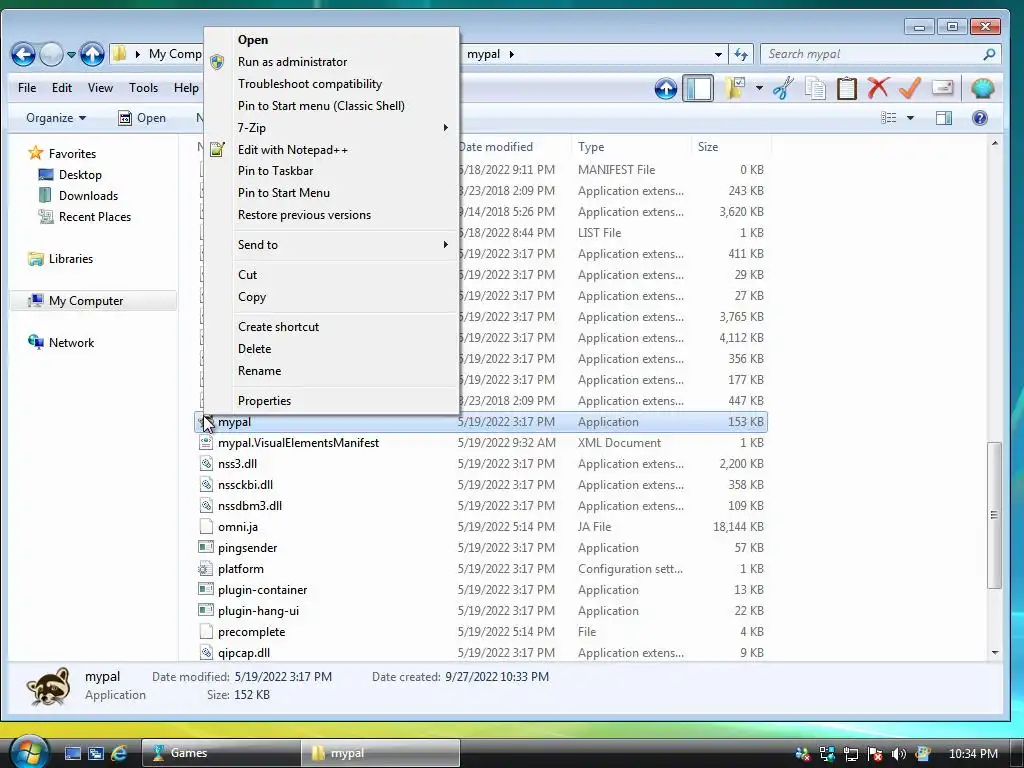Click the Copy pages toolbar icon
Viewport: 1024px width, 768px height.
coord(815,88)
